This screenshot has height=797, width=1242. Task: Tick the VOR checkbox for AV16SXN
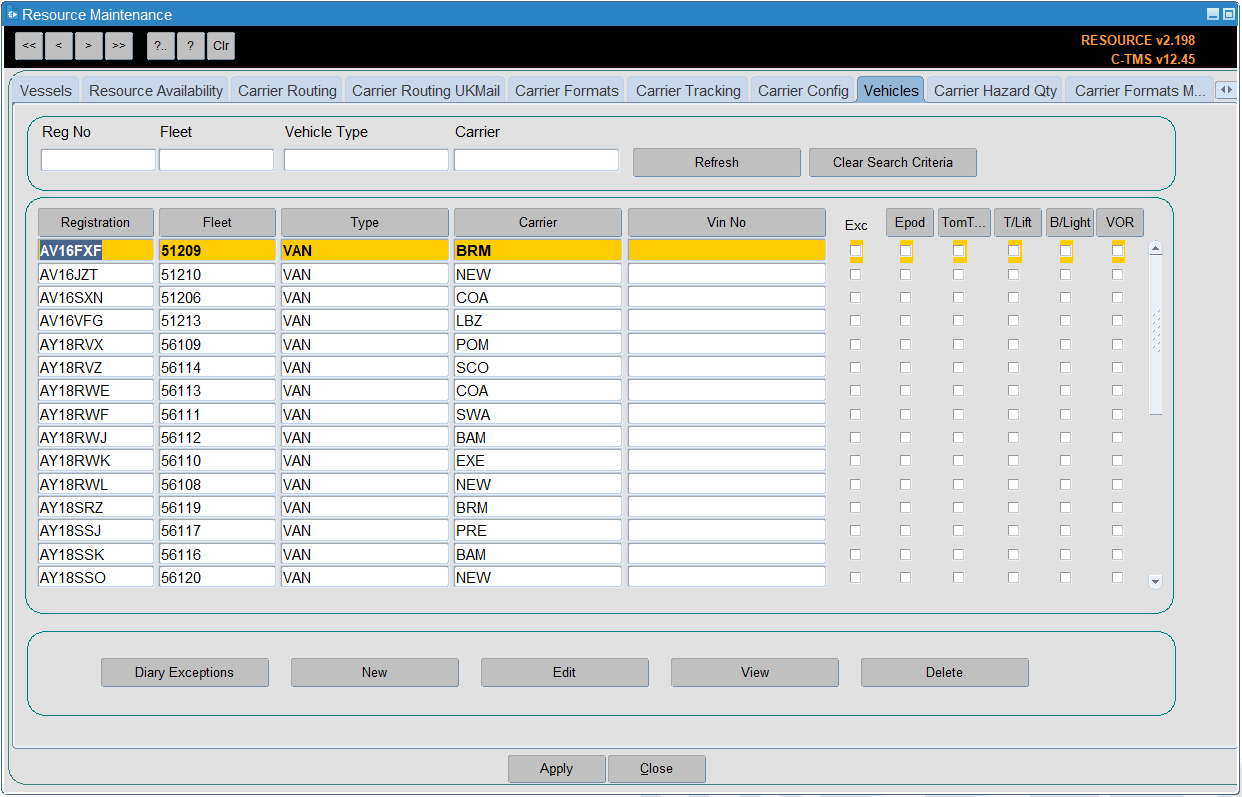(1117, 297)
